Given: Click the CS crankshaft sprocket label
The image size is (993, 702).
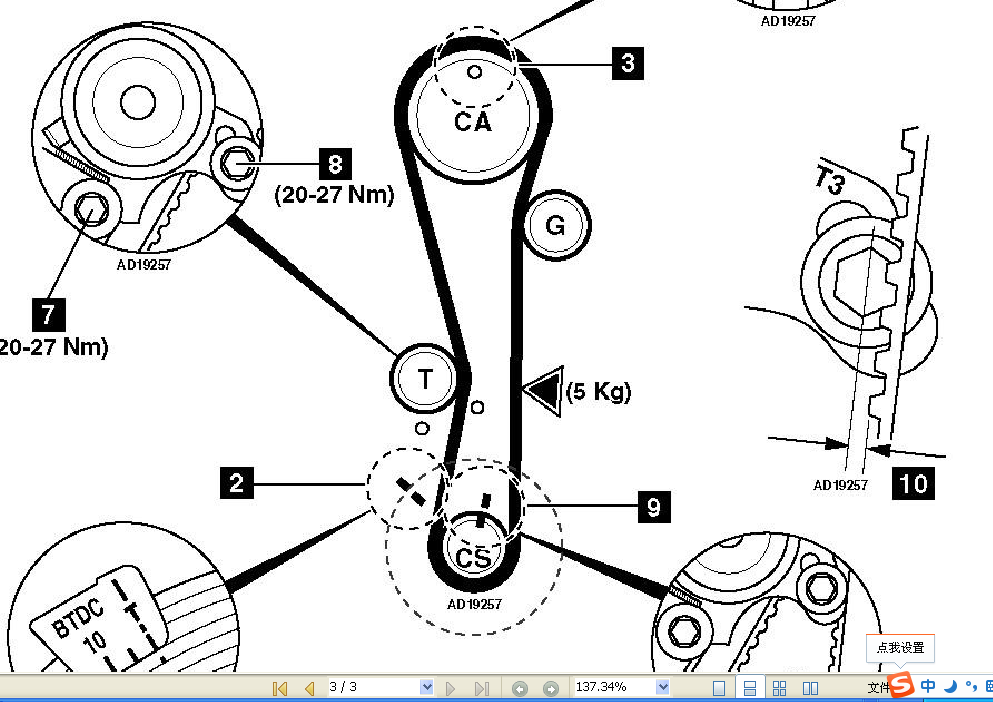Looking at the screenshot, I should tap(473, 558).
